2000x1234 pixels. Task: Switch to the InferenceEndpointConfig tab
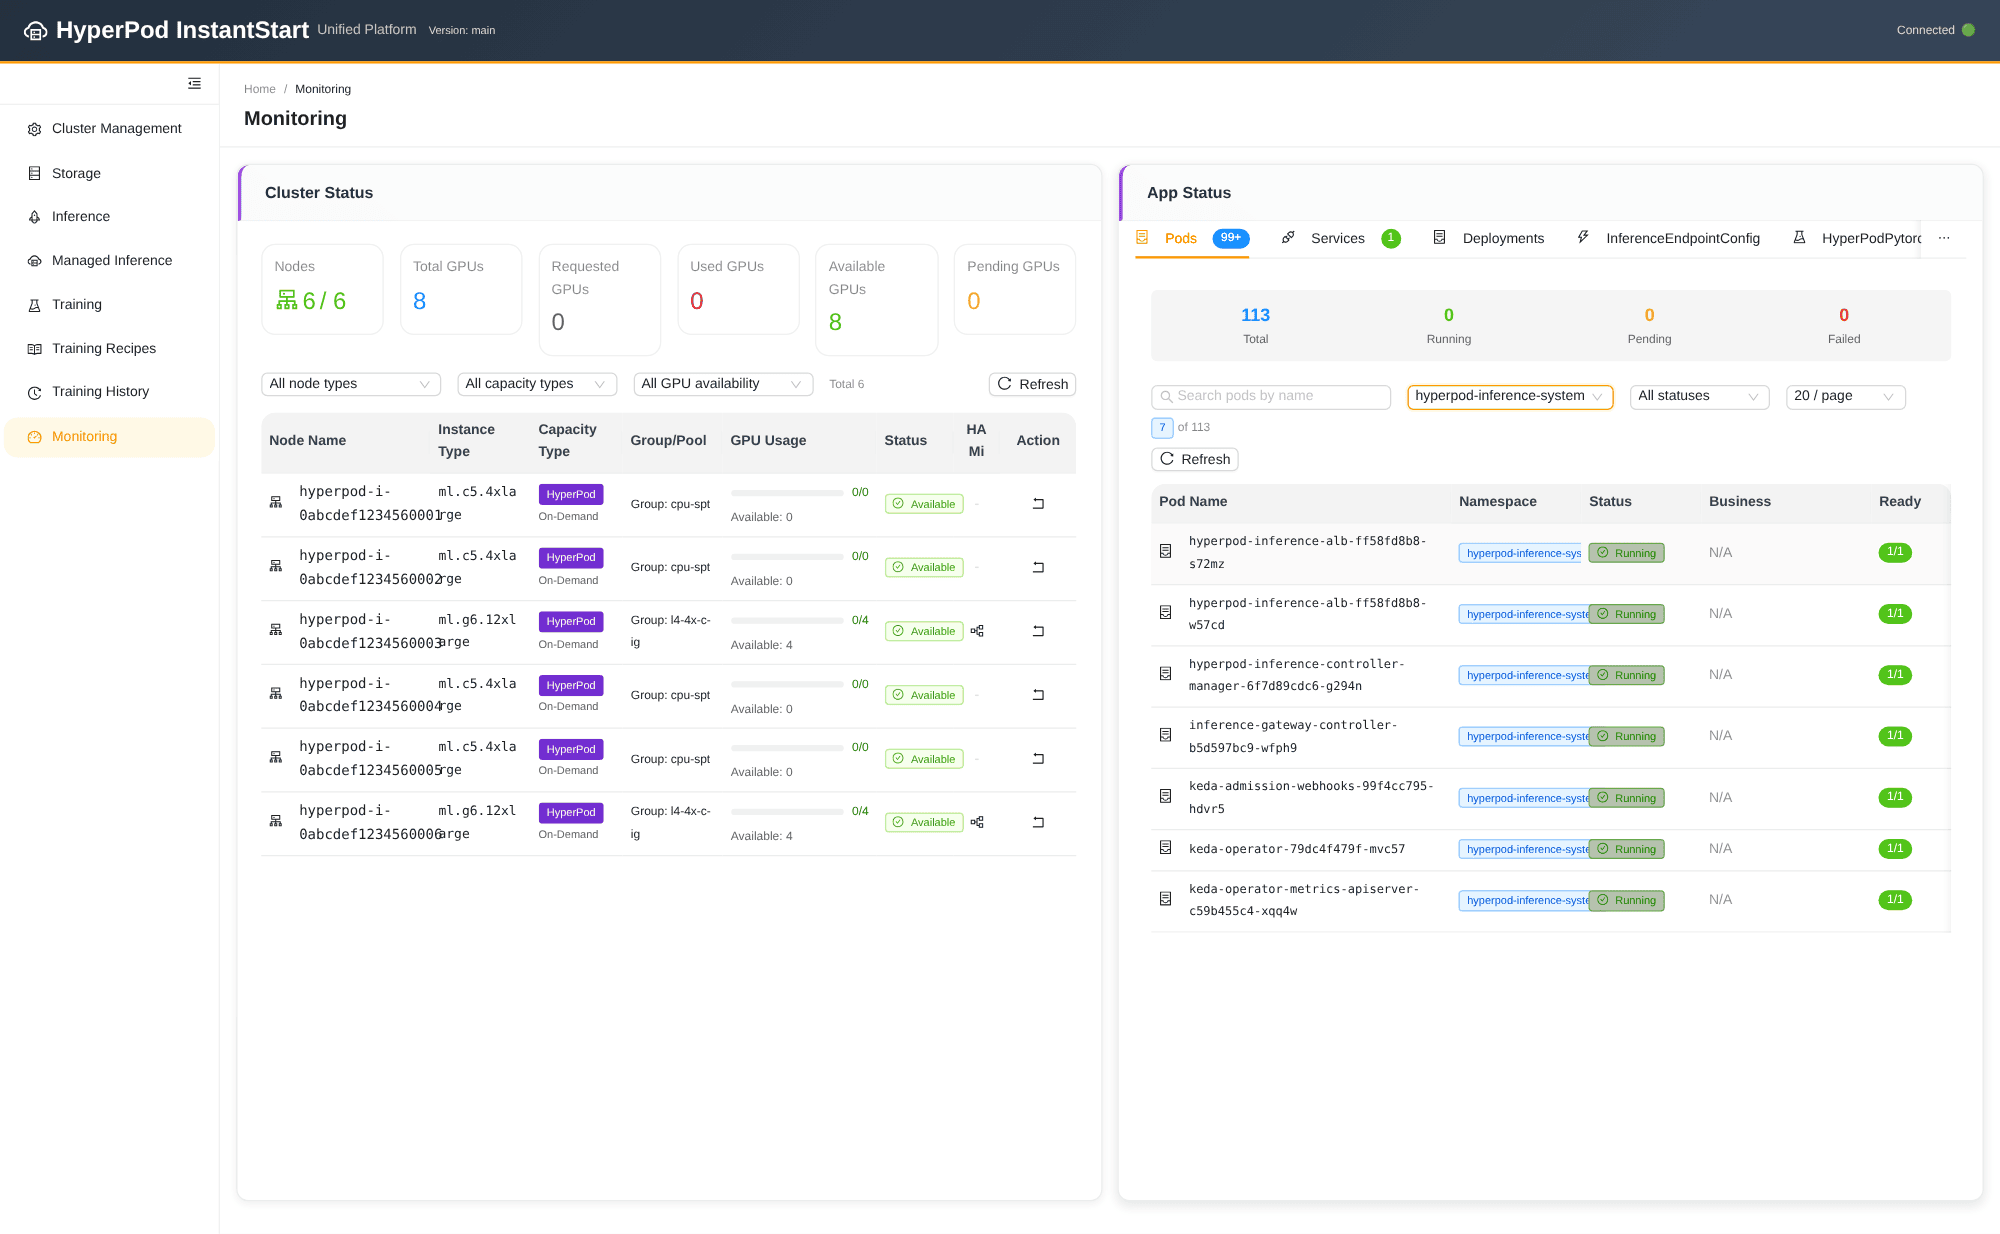[1668, 238]
